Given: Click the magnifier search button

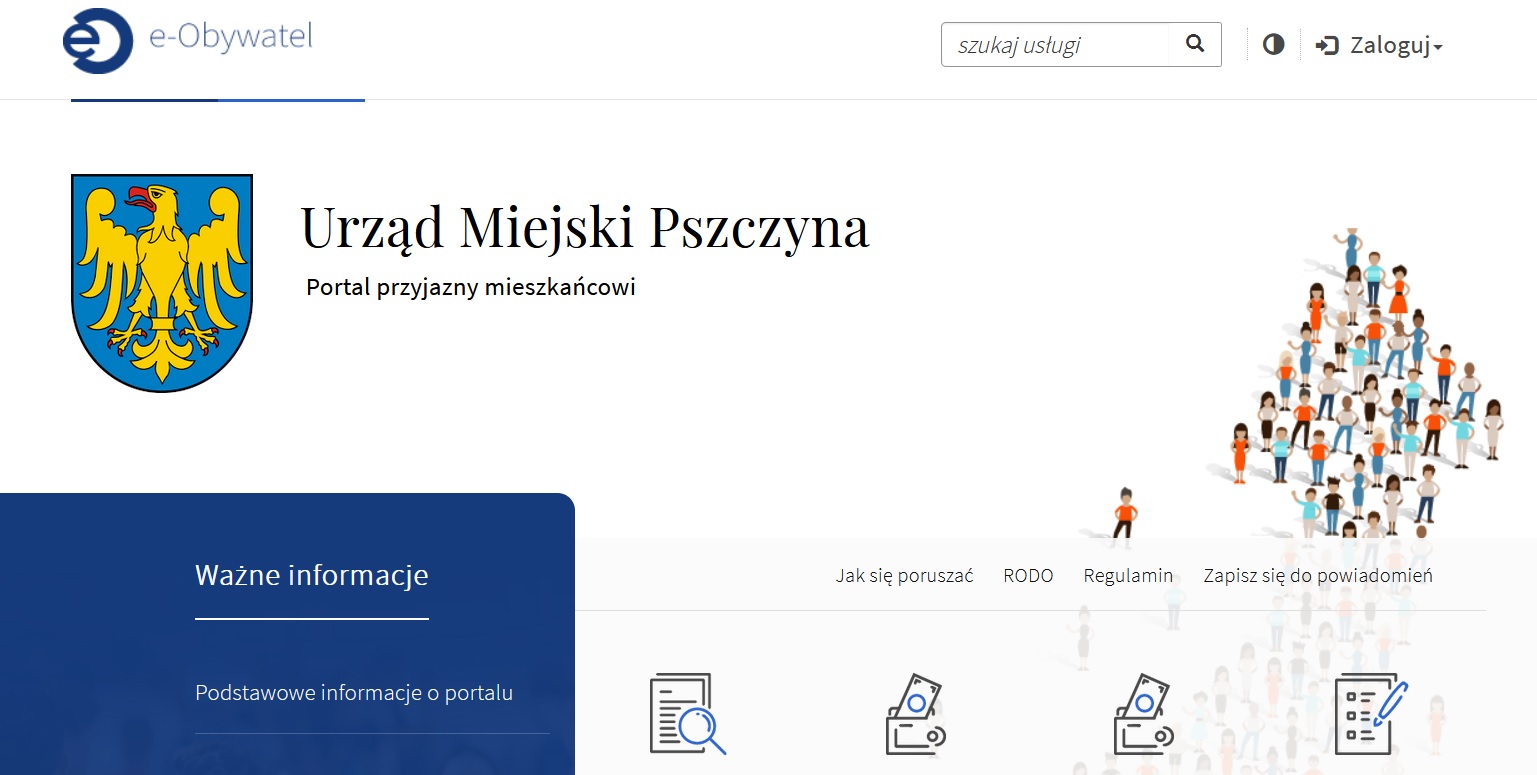Looking at the screenshot, I should (x=1195, y=44).
